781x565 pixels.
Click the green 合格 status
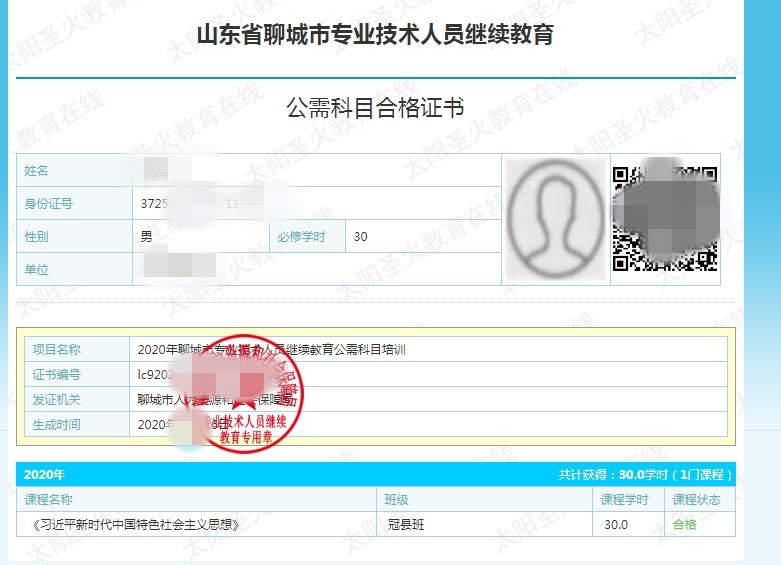[685, 525]
